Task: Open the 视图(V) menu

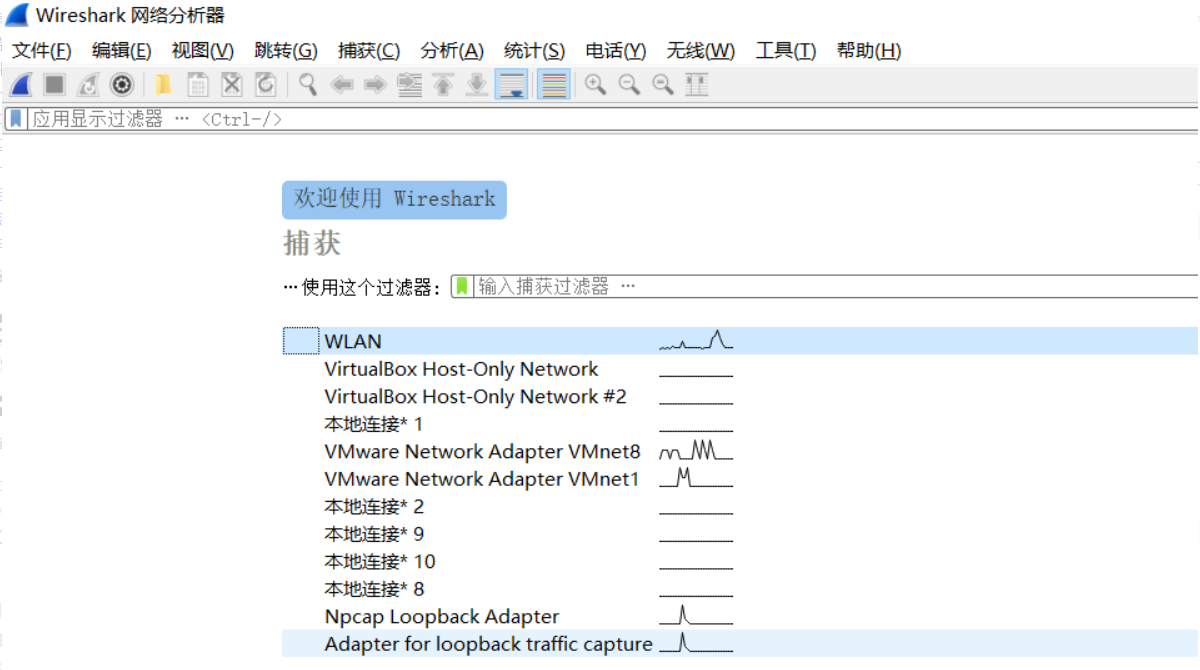Action: [203, 51]
